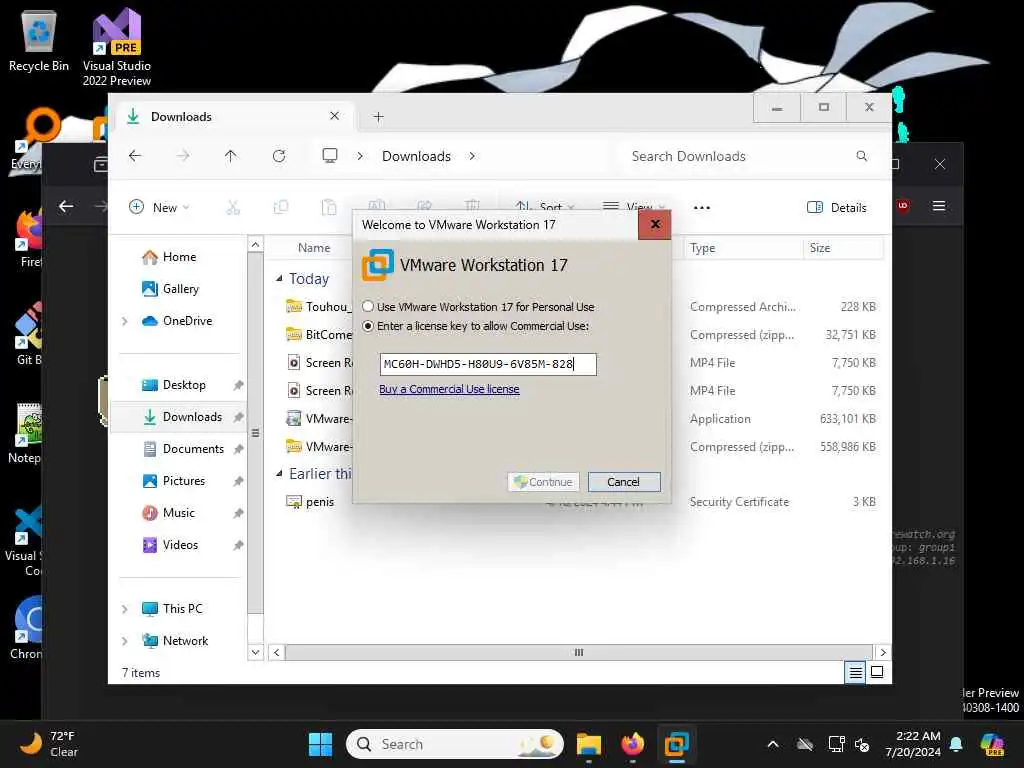This screenshot has height=768, width=1024.
Task: Open a new Explorer tab with plus
Action: pyautogui.click(x=378, y=117)
